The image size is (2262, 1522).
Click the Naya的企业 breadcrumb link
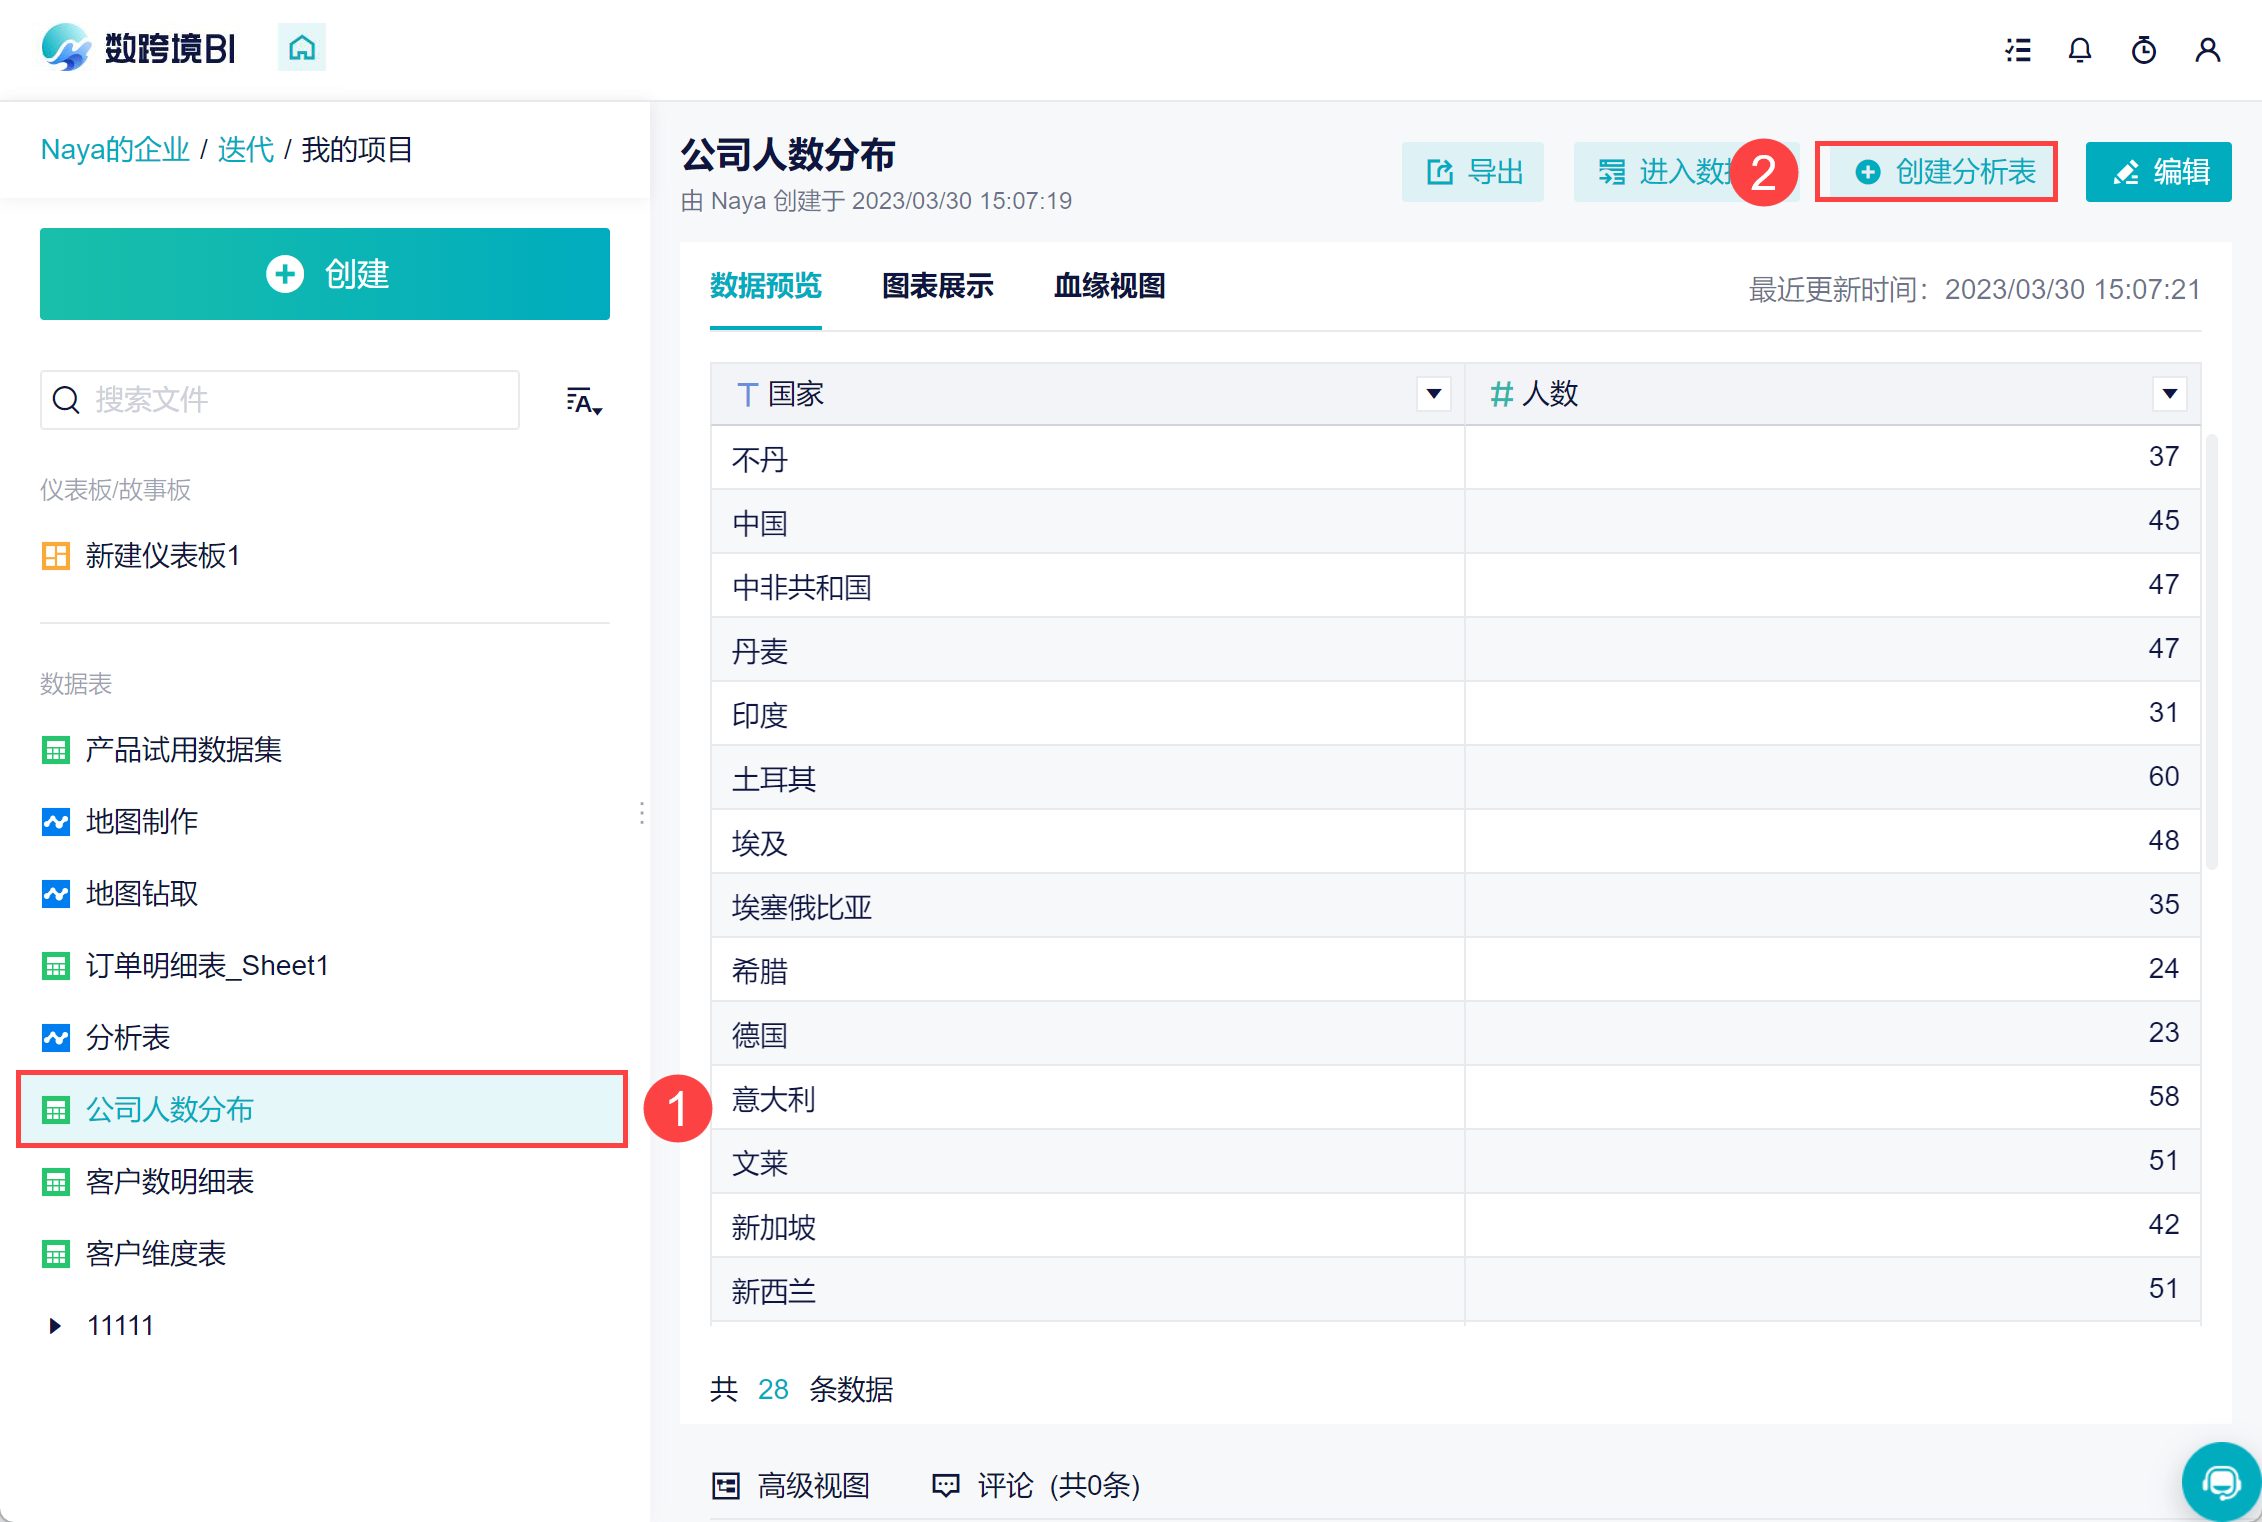pyautogui.click(x=115, y=150)
